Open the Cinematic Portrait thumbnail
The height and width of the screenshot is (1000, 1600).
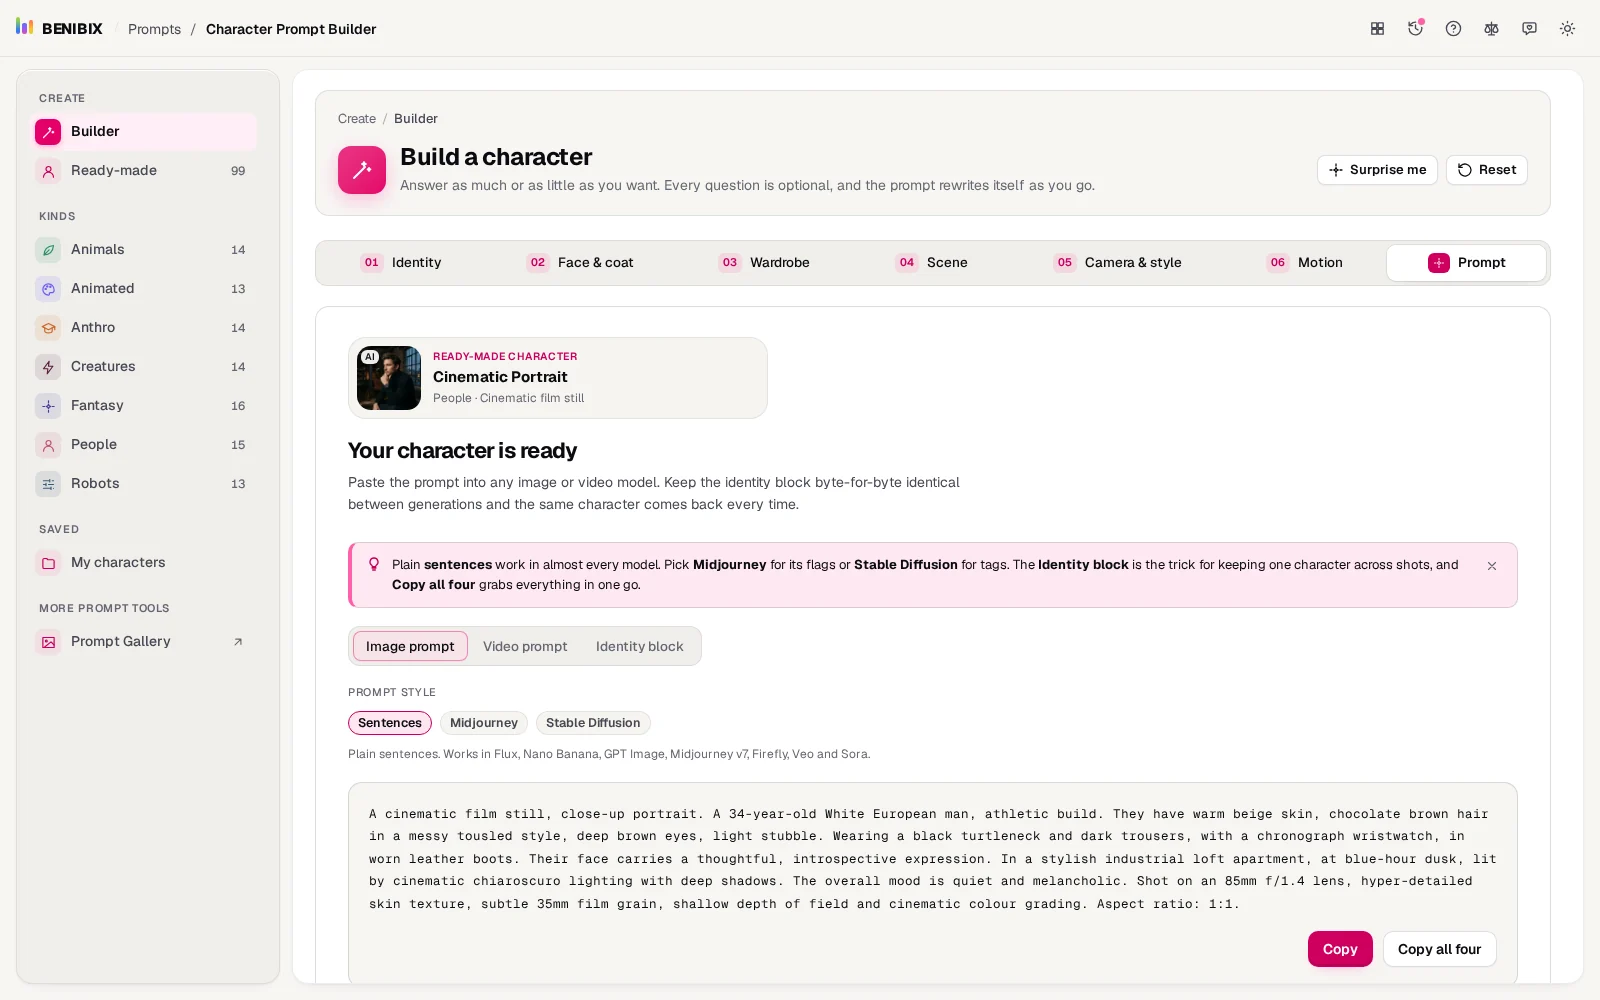[389, 378]
